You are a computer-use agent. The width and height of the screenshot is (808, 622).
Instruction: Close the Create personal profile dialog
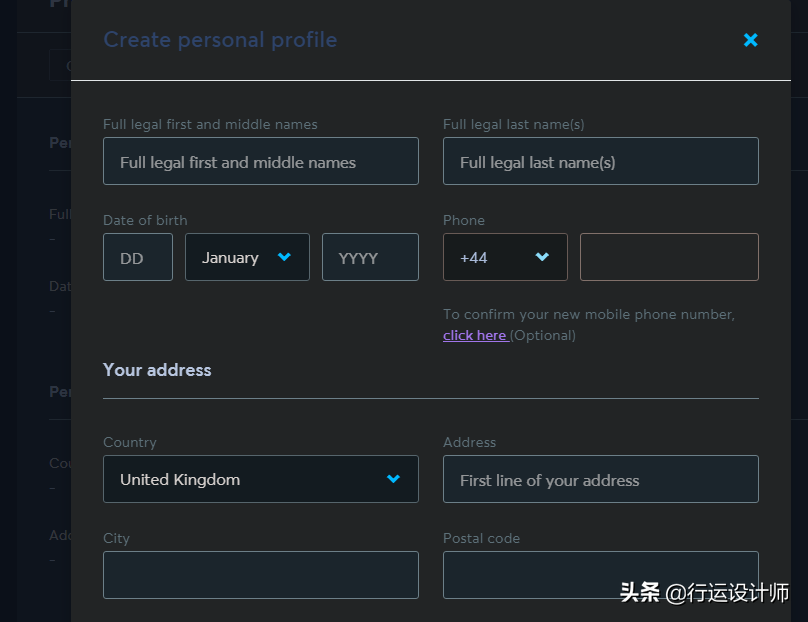click(751, 40)
